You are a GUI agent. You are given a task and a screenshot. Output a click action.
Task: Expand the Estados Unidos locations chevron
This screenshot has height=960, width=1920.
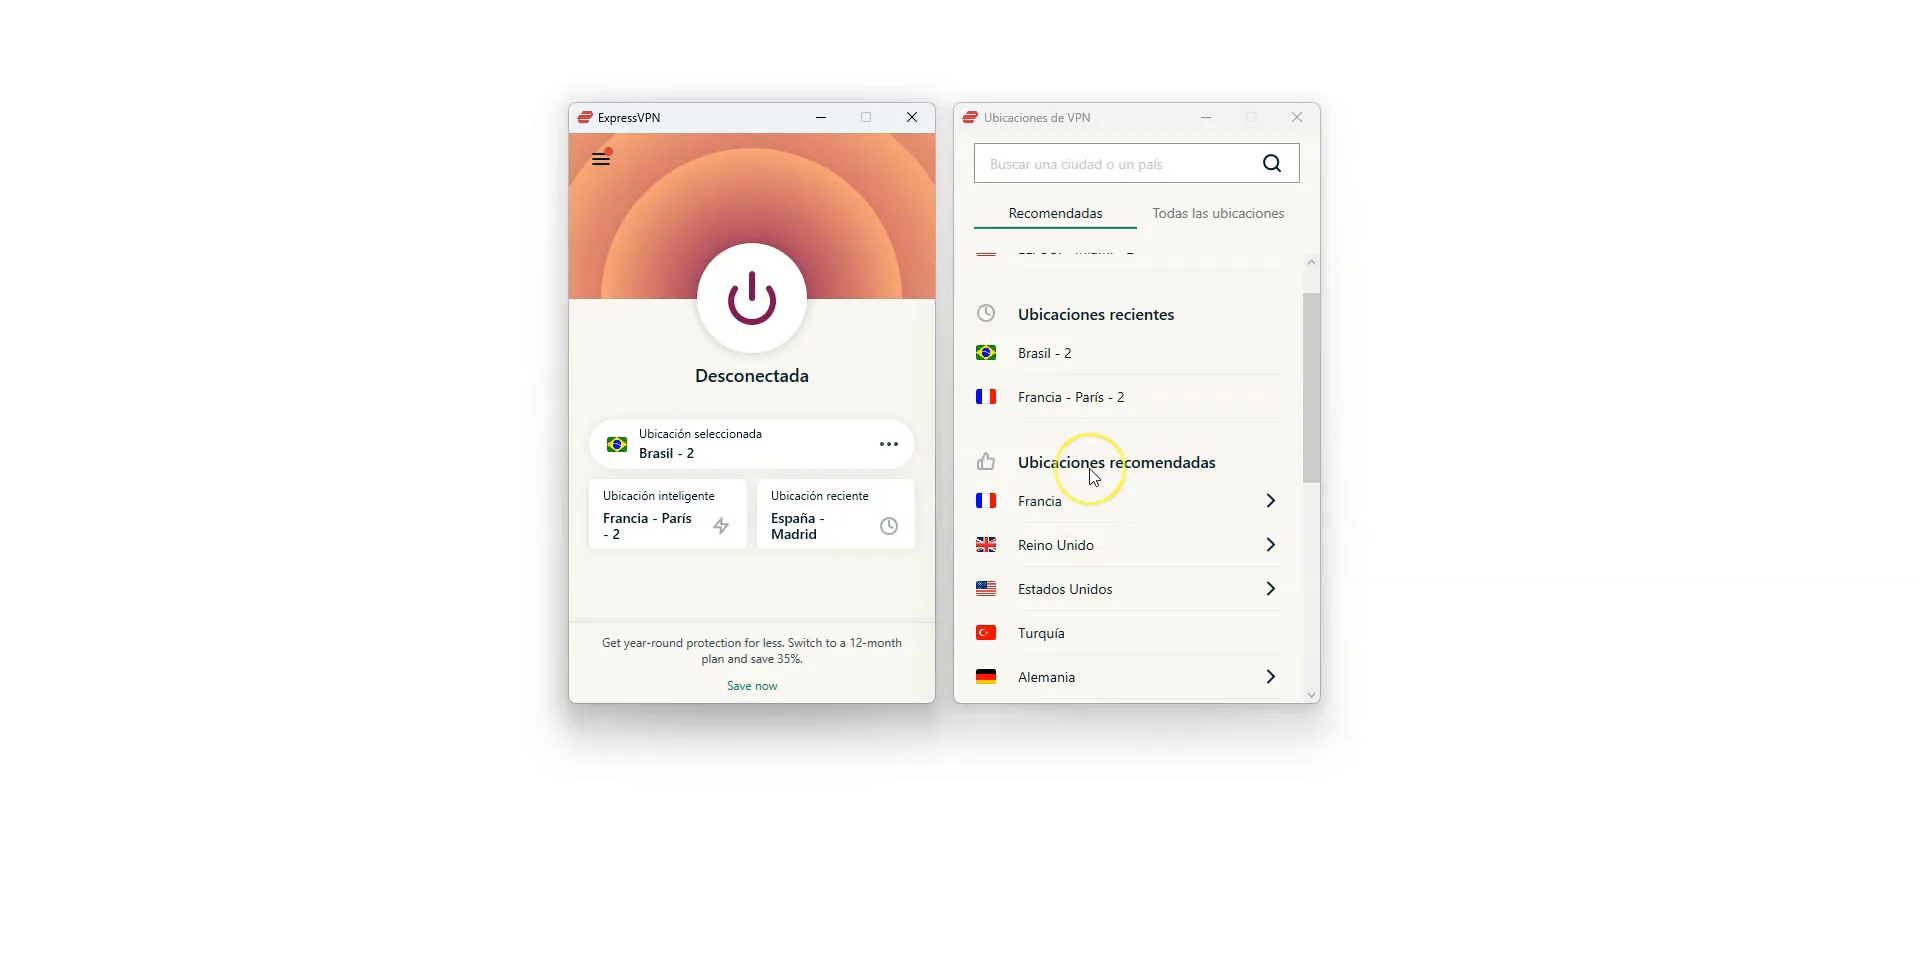coord(1270,589)
